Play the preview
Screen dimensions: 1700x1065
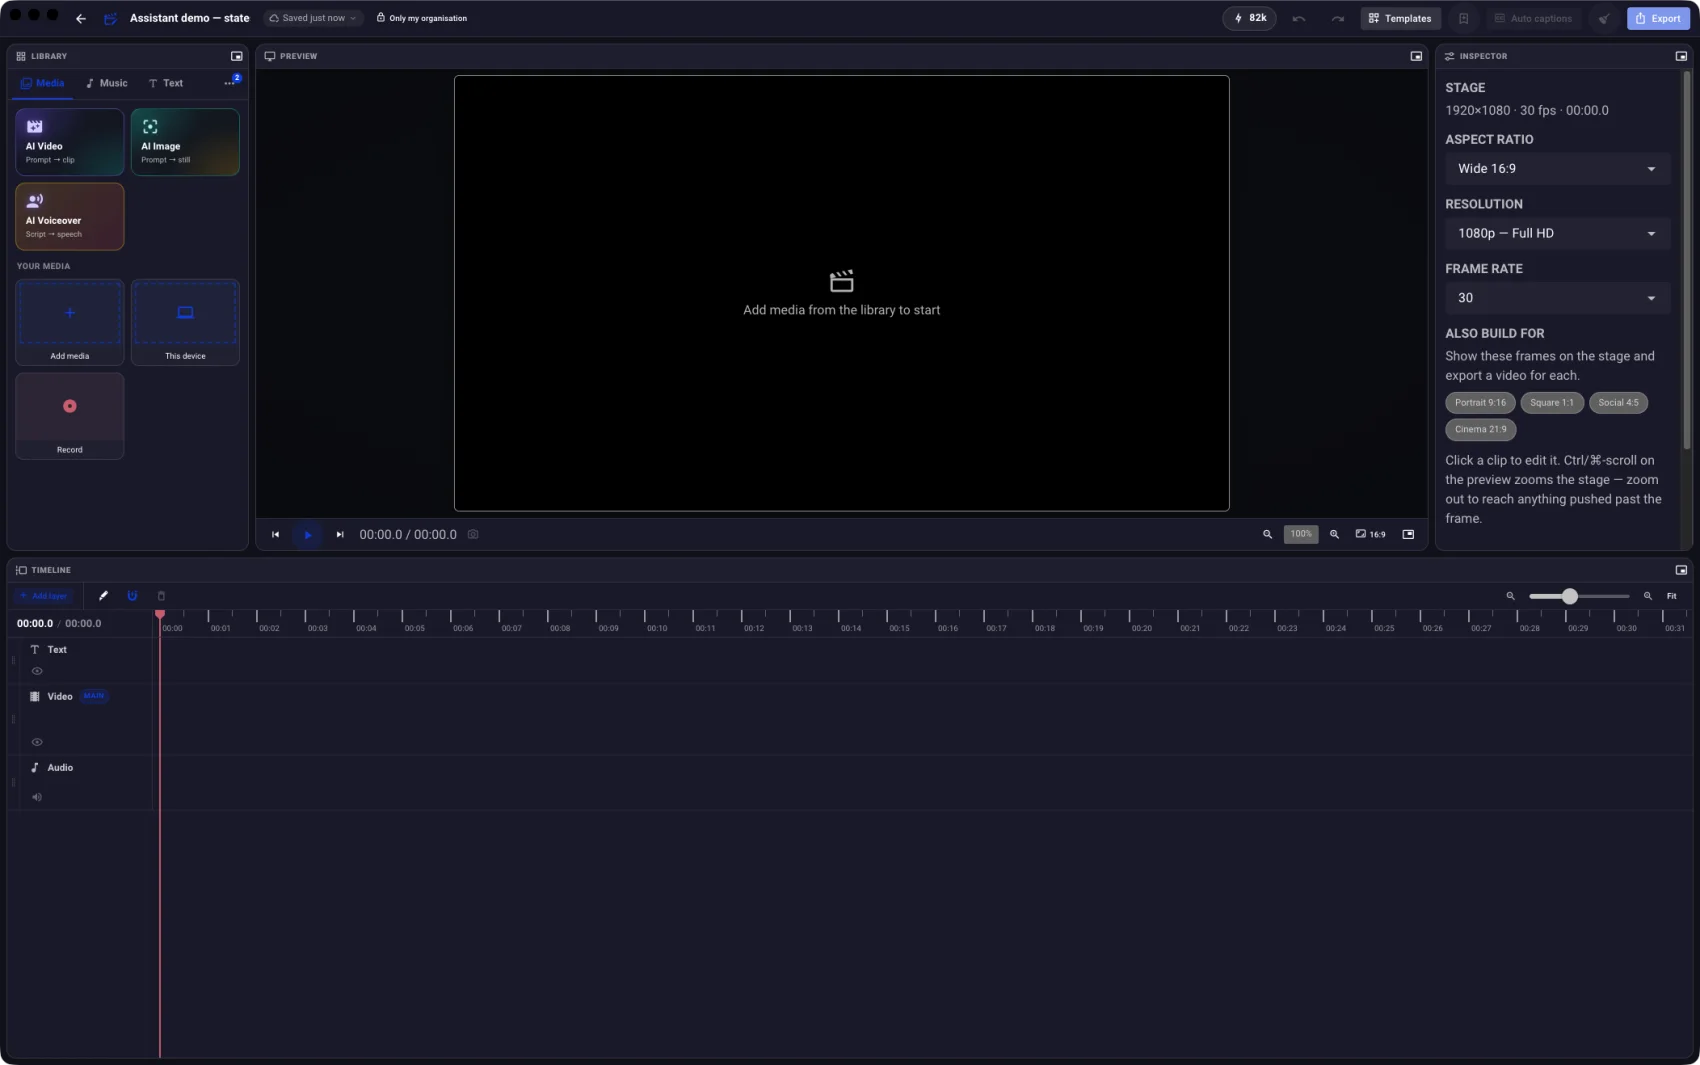(x=308, y=535)
